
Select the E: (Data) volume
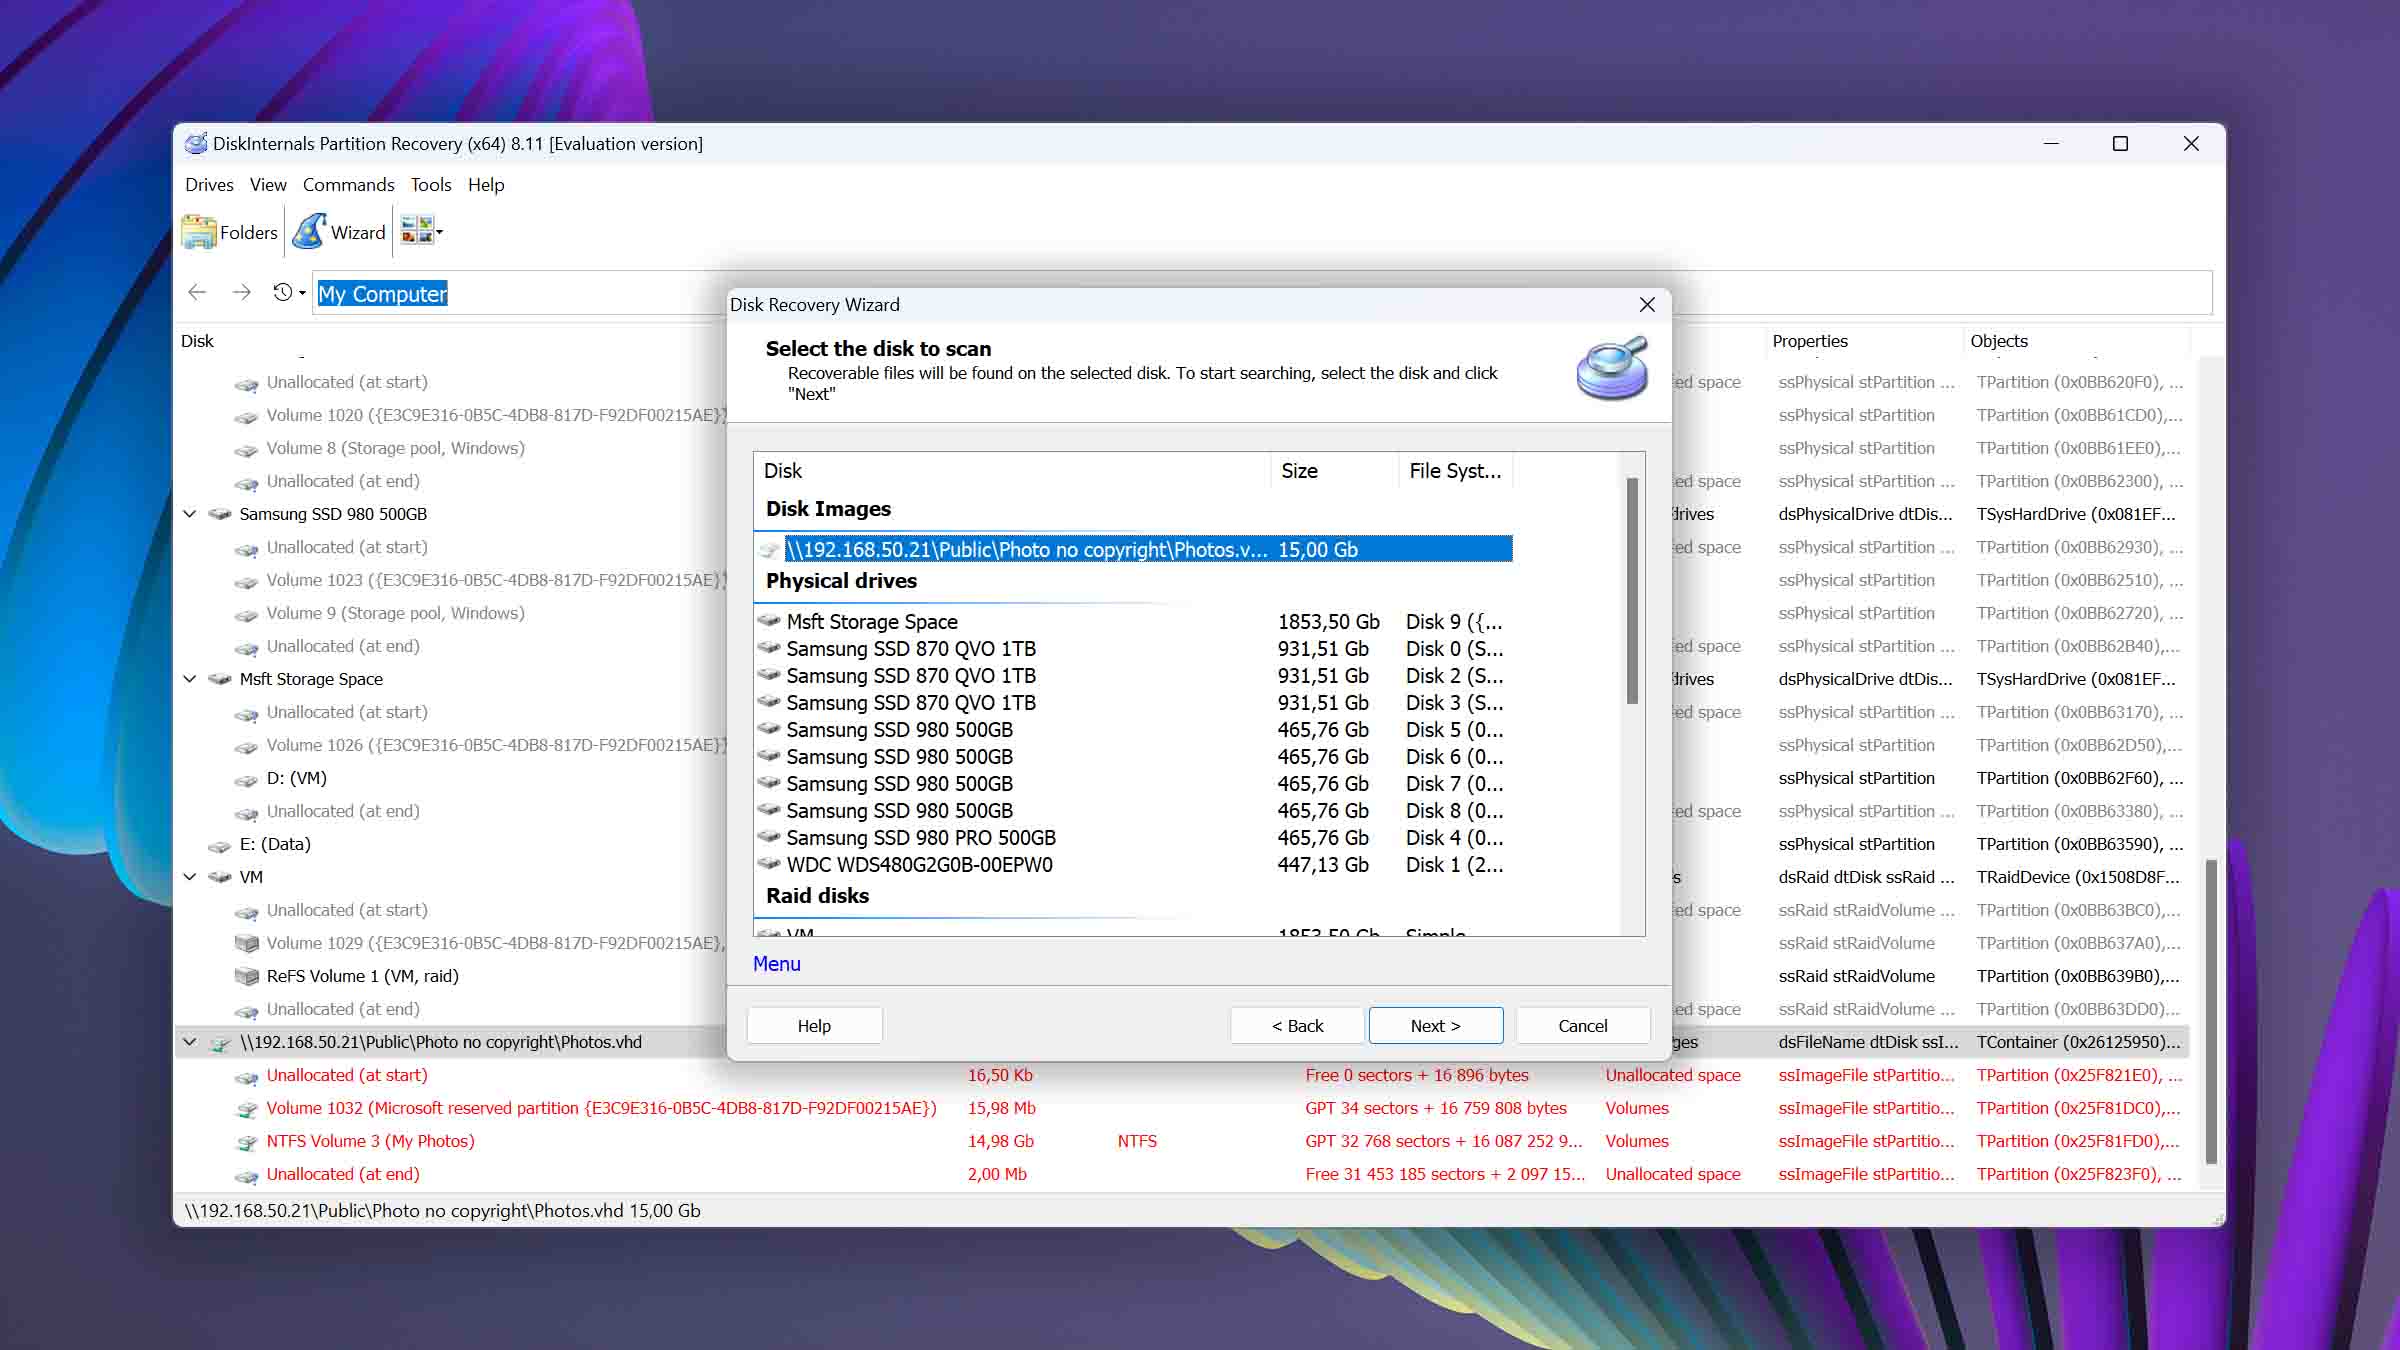coord(275,844)
